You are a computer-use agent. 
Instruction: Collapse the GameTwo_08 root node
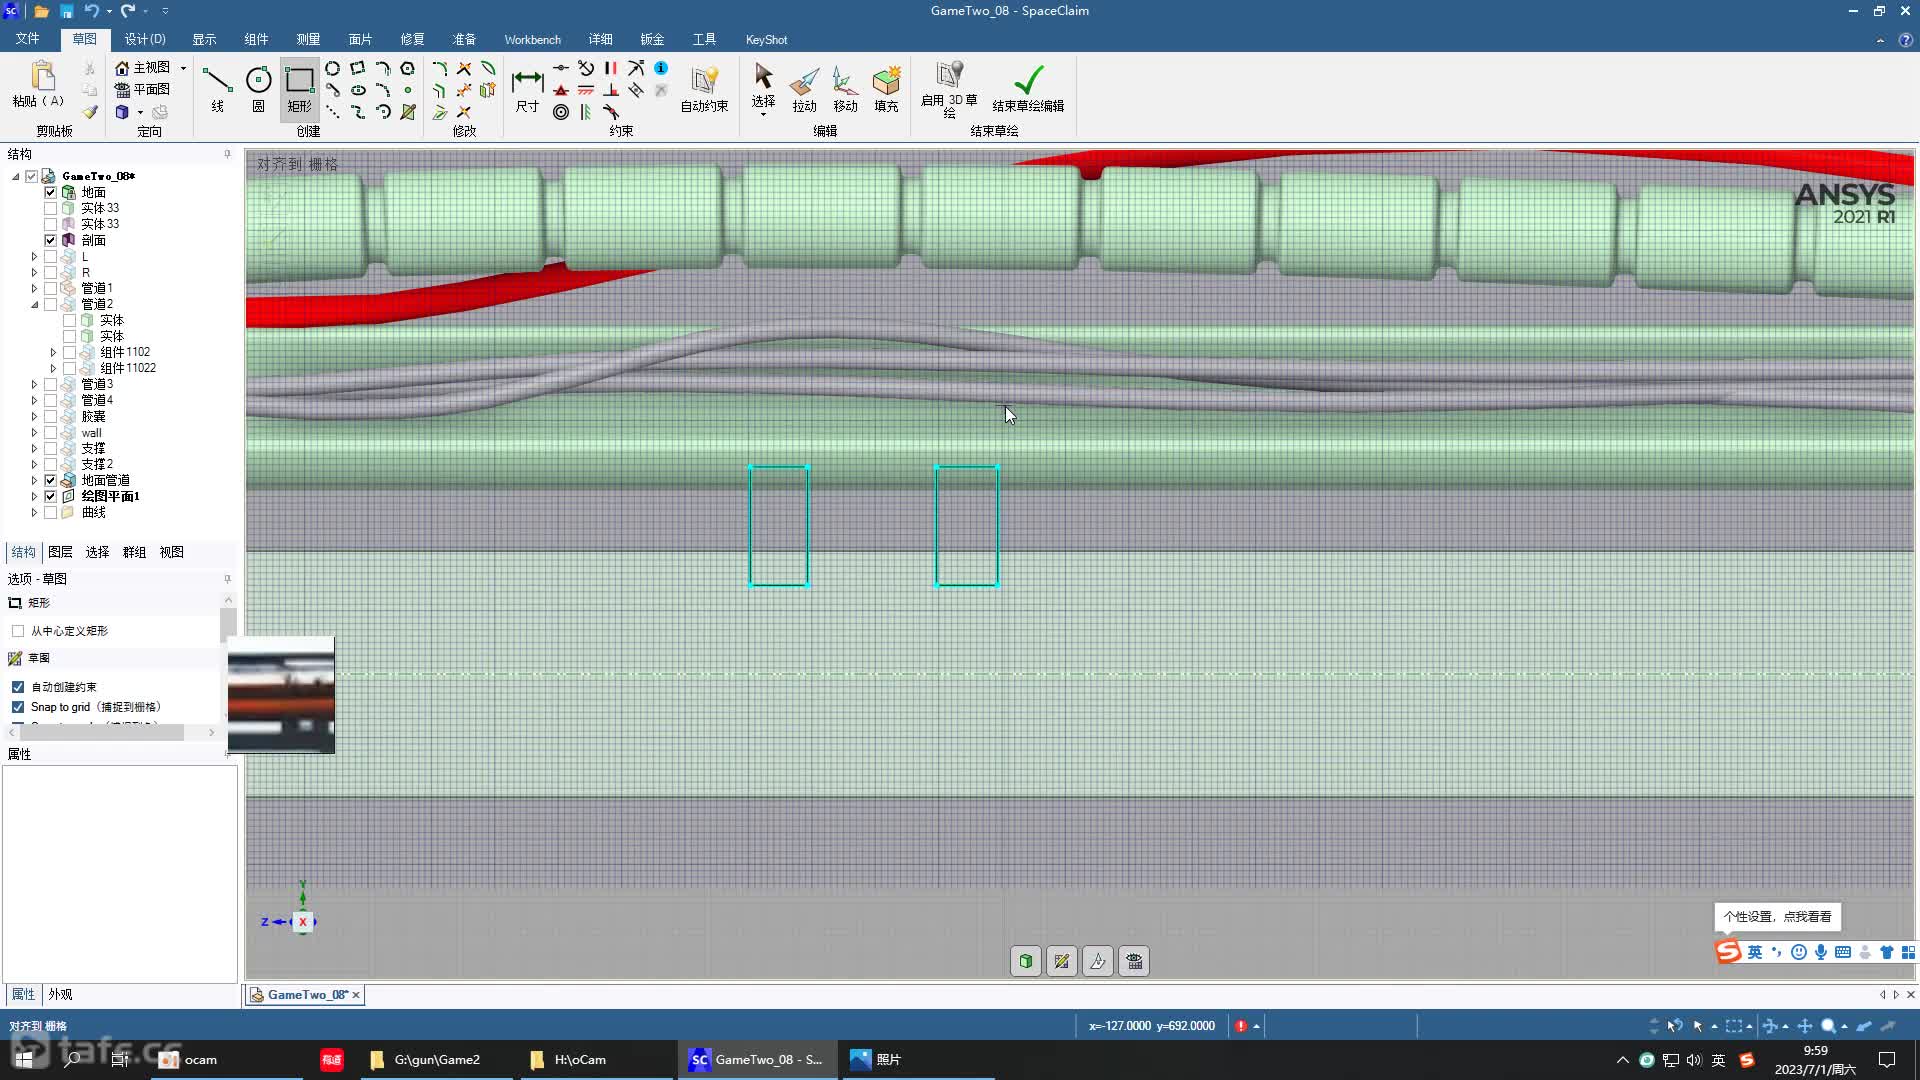tap(15, 176)
